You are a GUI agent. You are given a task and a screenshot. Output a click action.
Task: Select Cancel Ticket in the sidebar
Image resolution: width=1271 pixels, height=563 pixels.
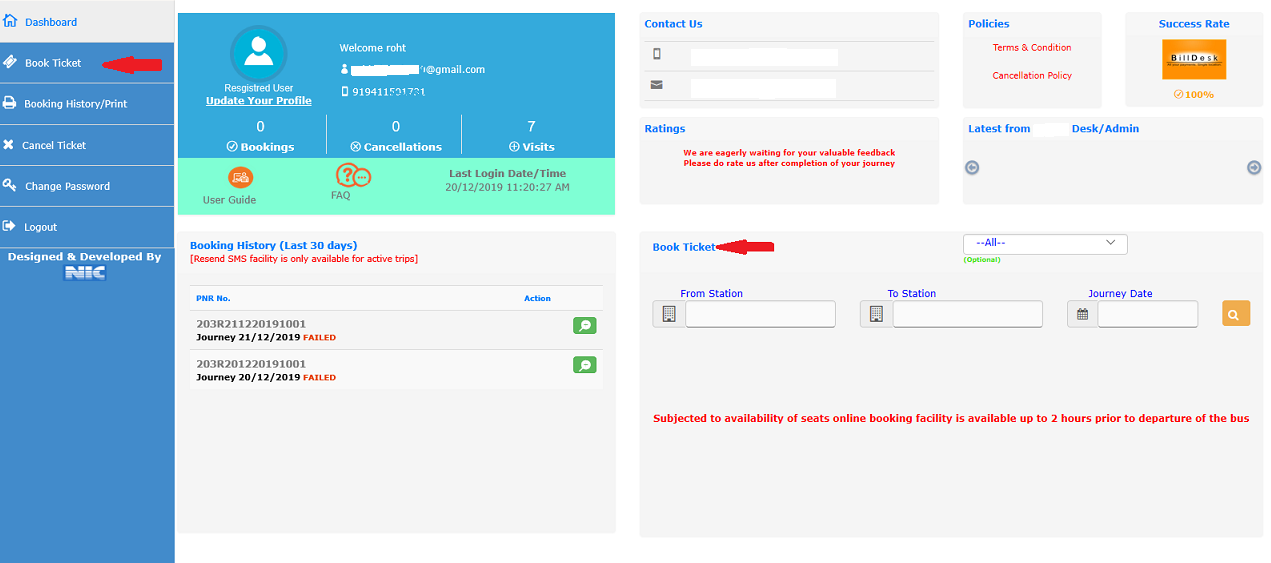(54, 145)
